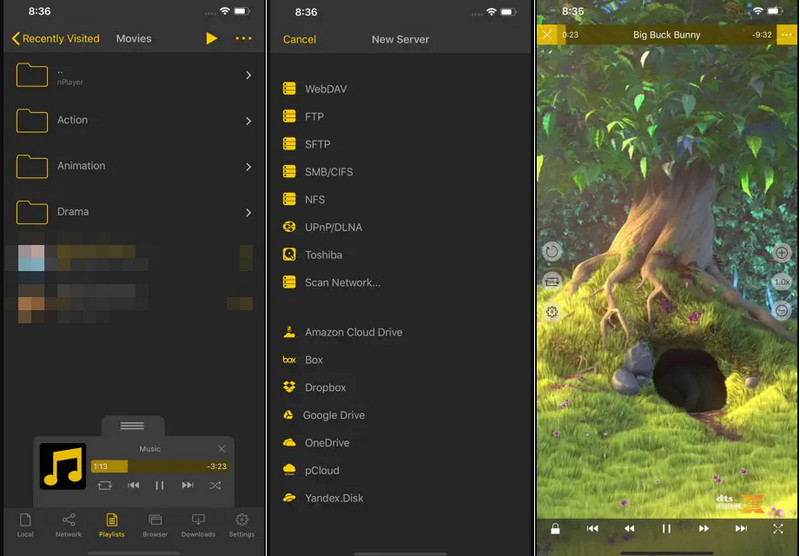Tap the yellow play button in Movies header

pos(211,38)
